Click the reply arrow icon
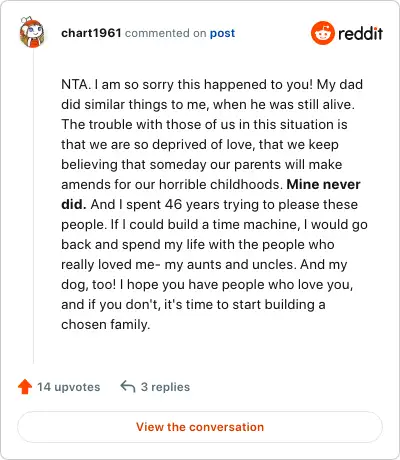The height and width of the screenshot is (460, 400). pos(128,387)
